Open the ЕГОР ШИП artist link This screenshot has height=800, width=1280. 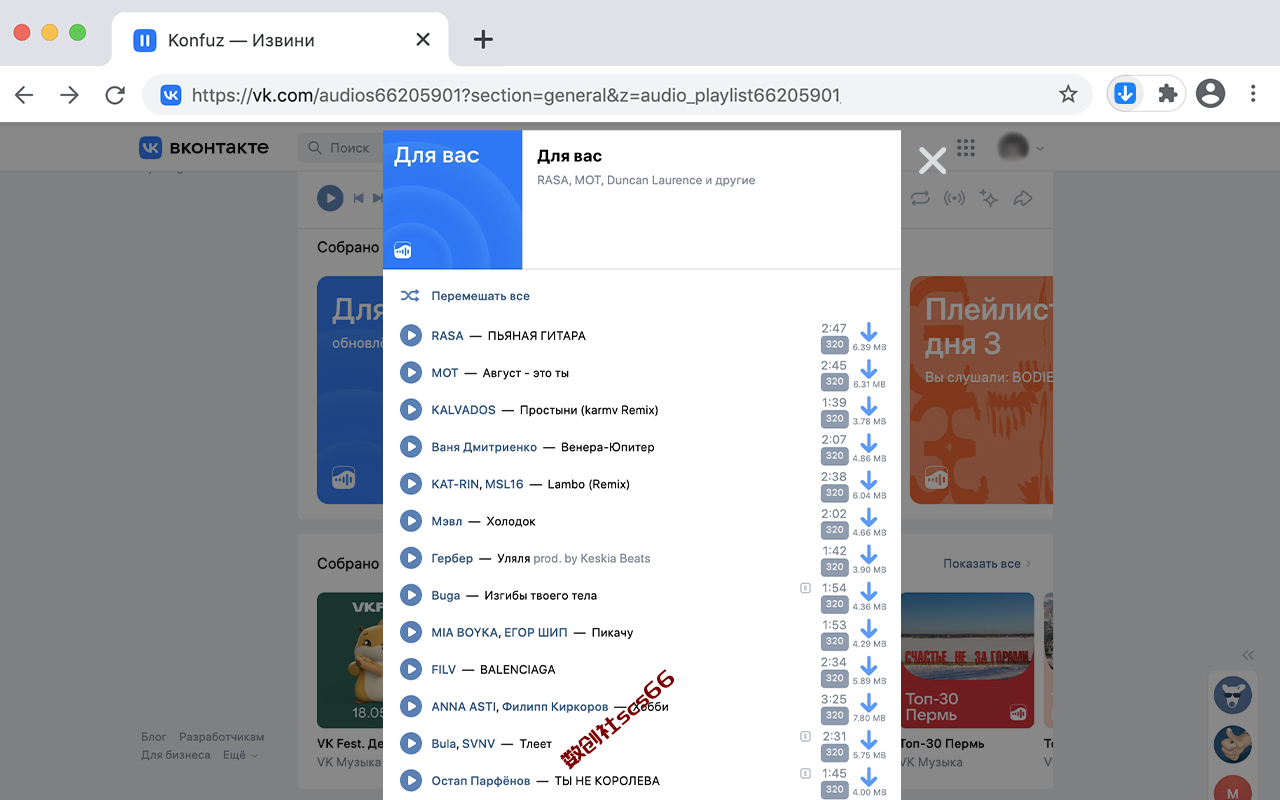coord(535,632)
